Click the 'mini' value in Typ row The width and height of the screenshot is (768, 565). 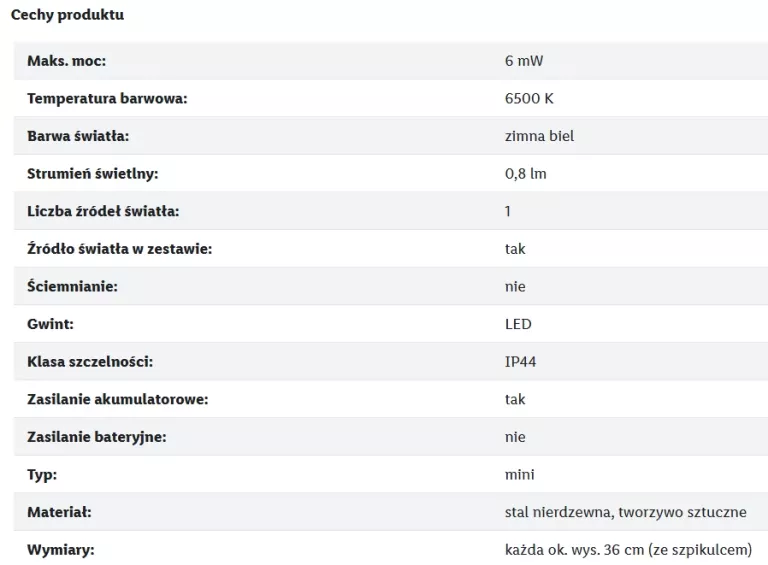click(520, 474)
